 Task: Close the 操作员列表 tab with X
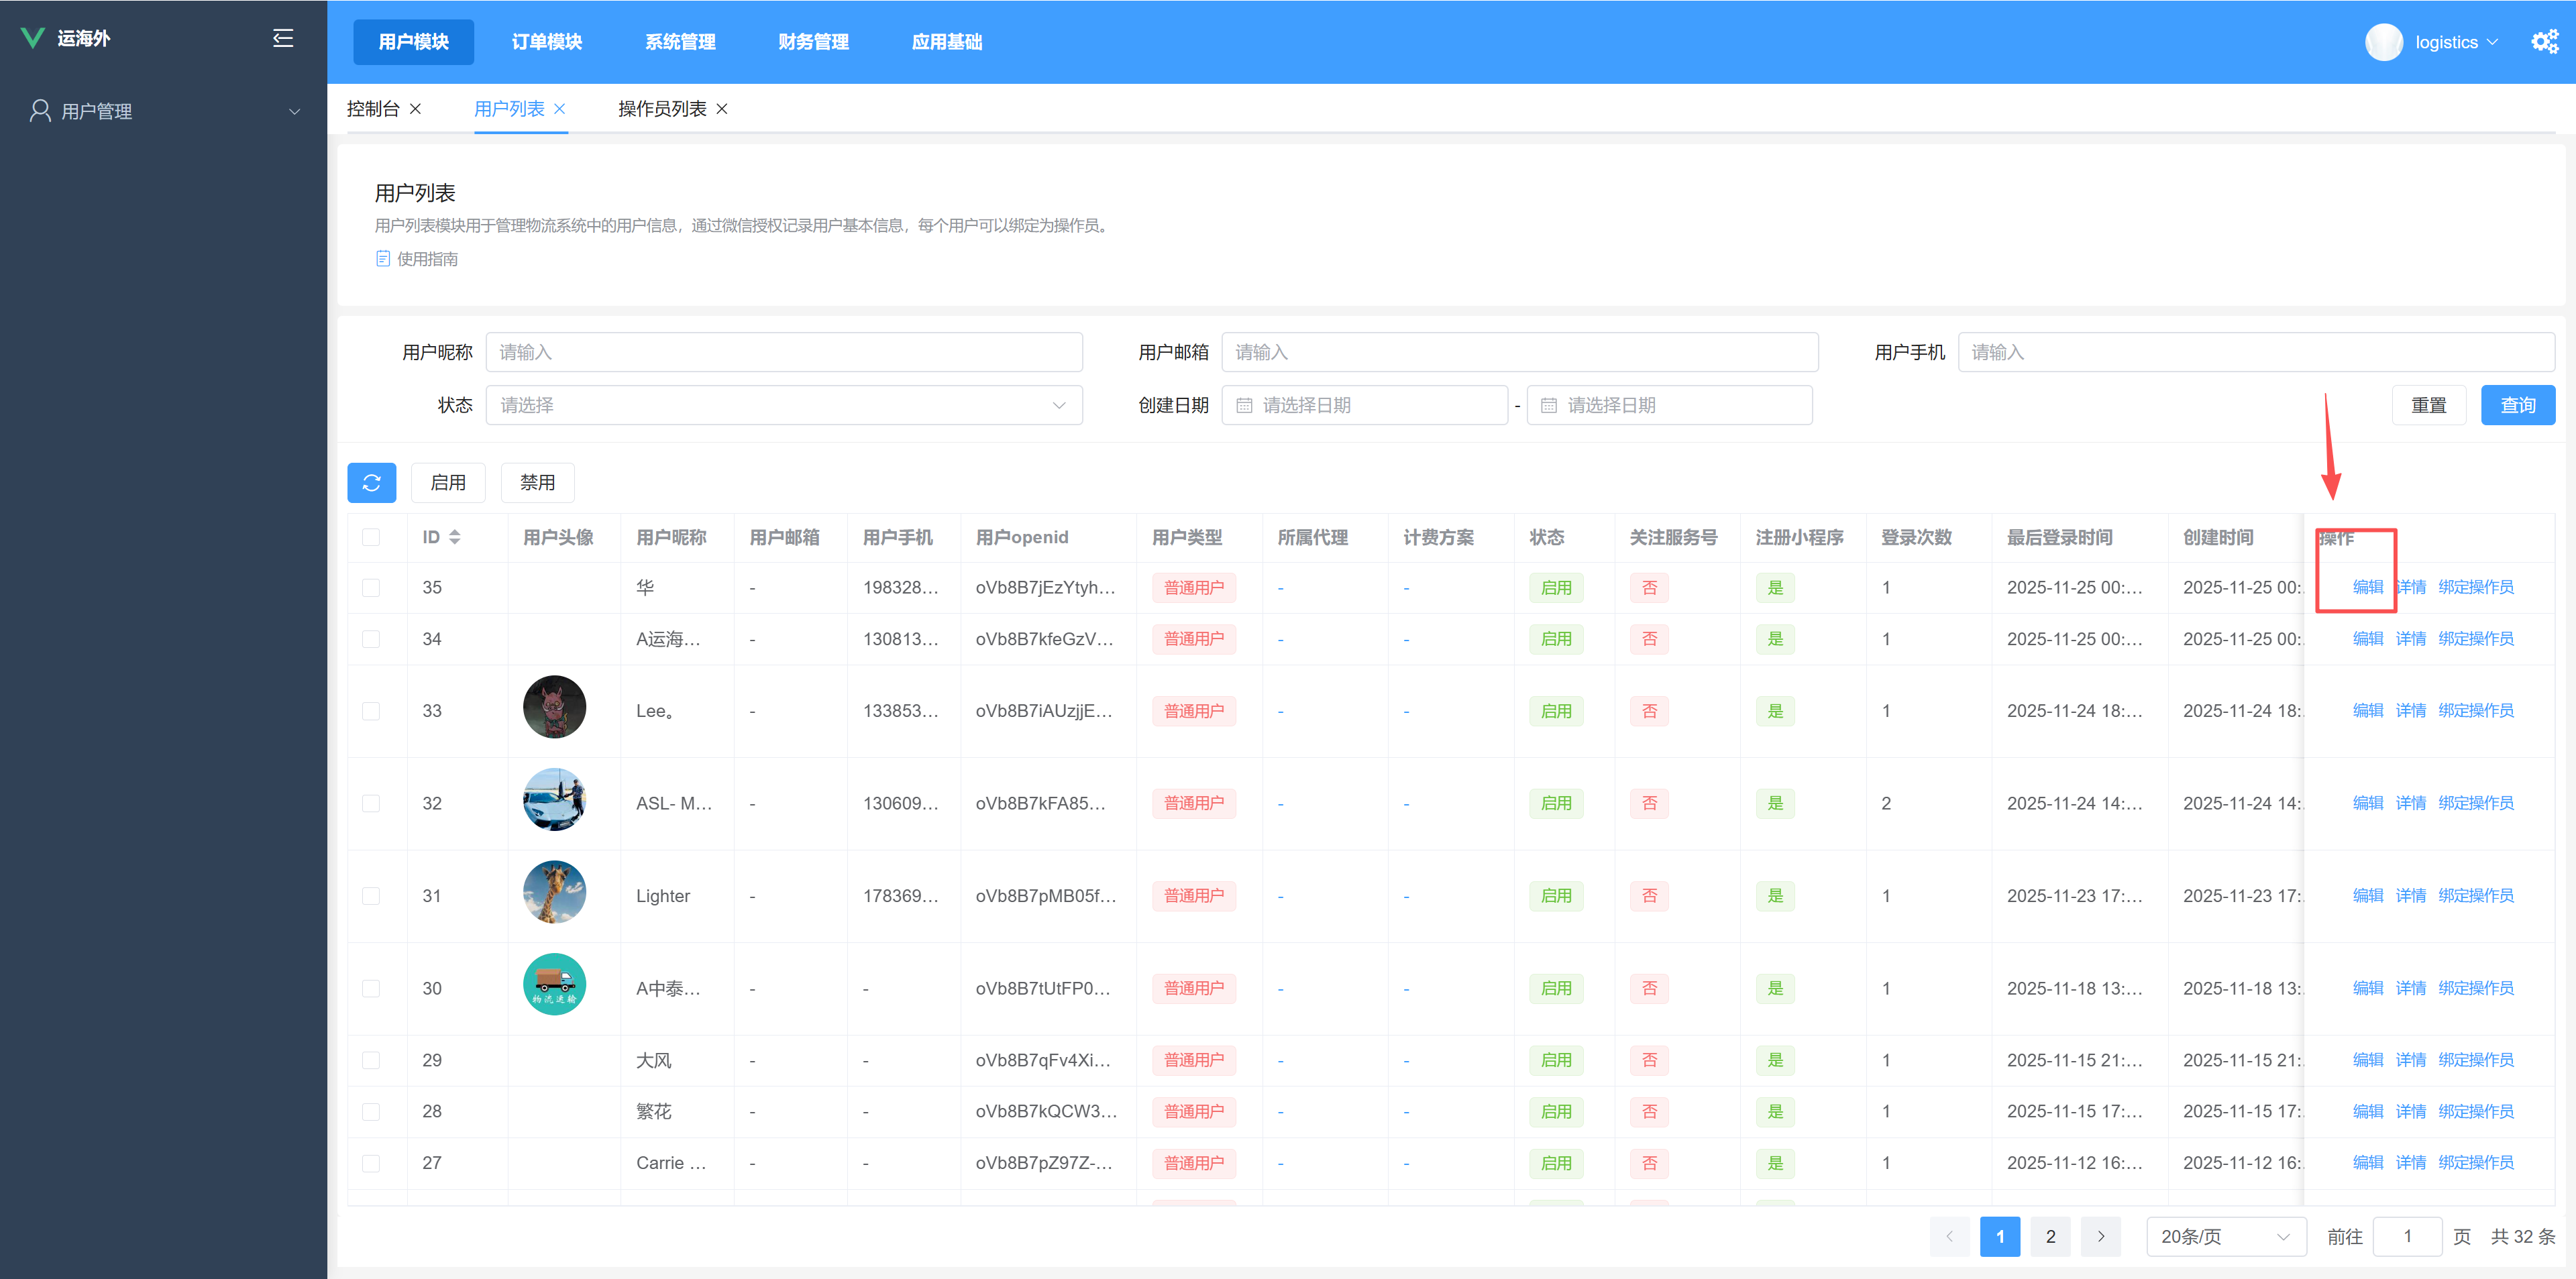point(722,109)
